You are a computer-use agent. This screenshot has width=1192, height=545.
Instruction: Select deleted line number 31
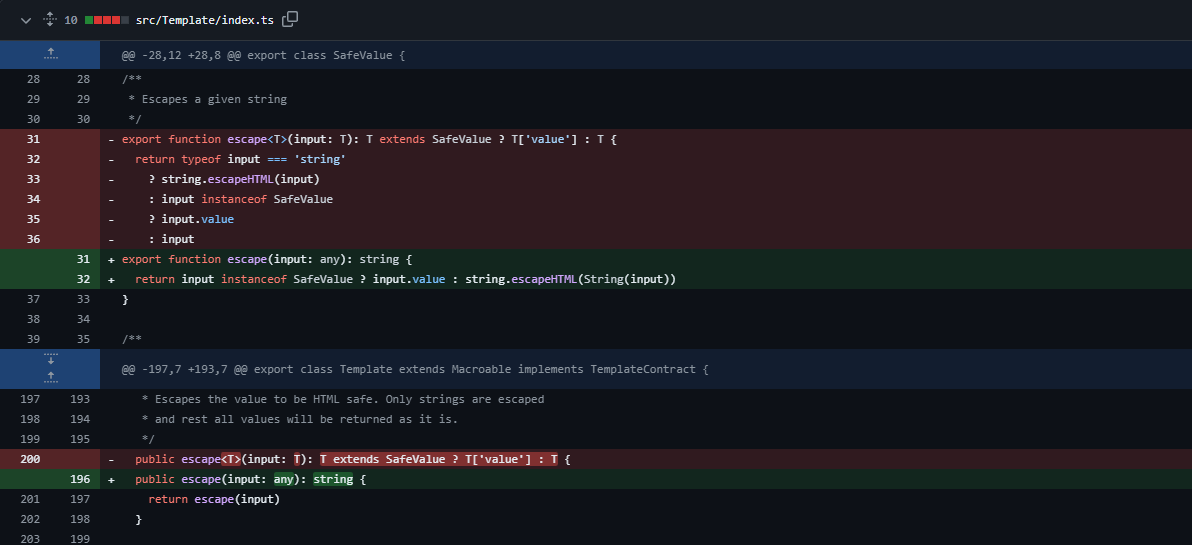point(34,139)
